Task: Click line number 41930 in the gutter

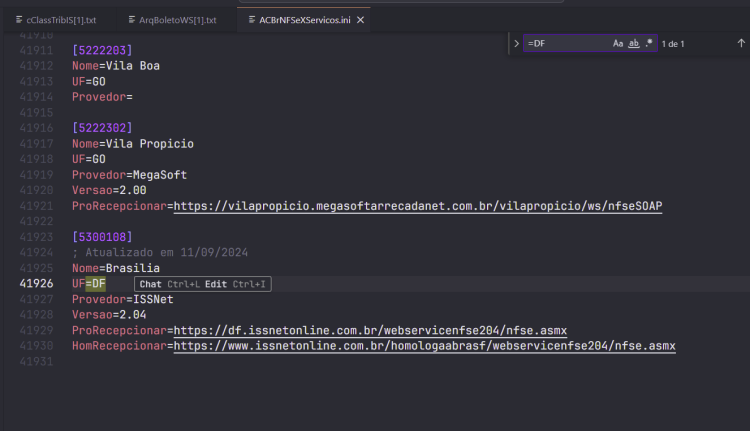Action: [x=36, y=346]
